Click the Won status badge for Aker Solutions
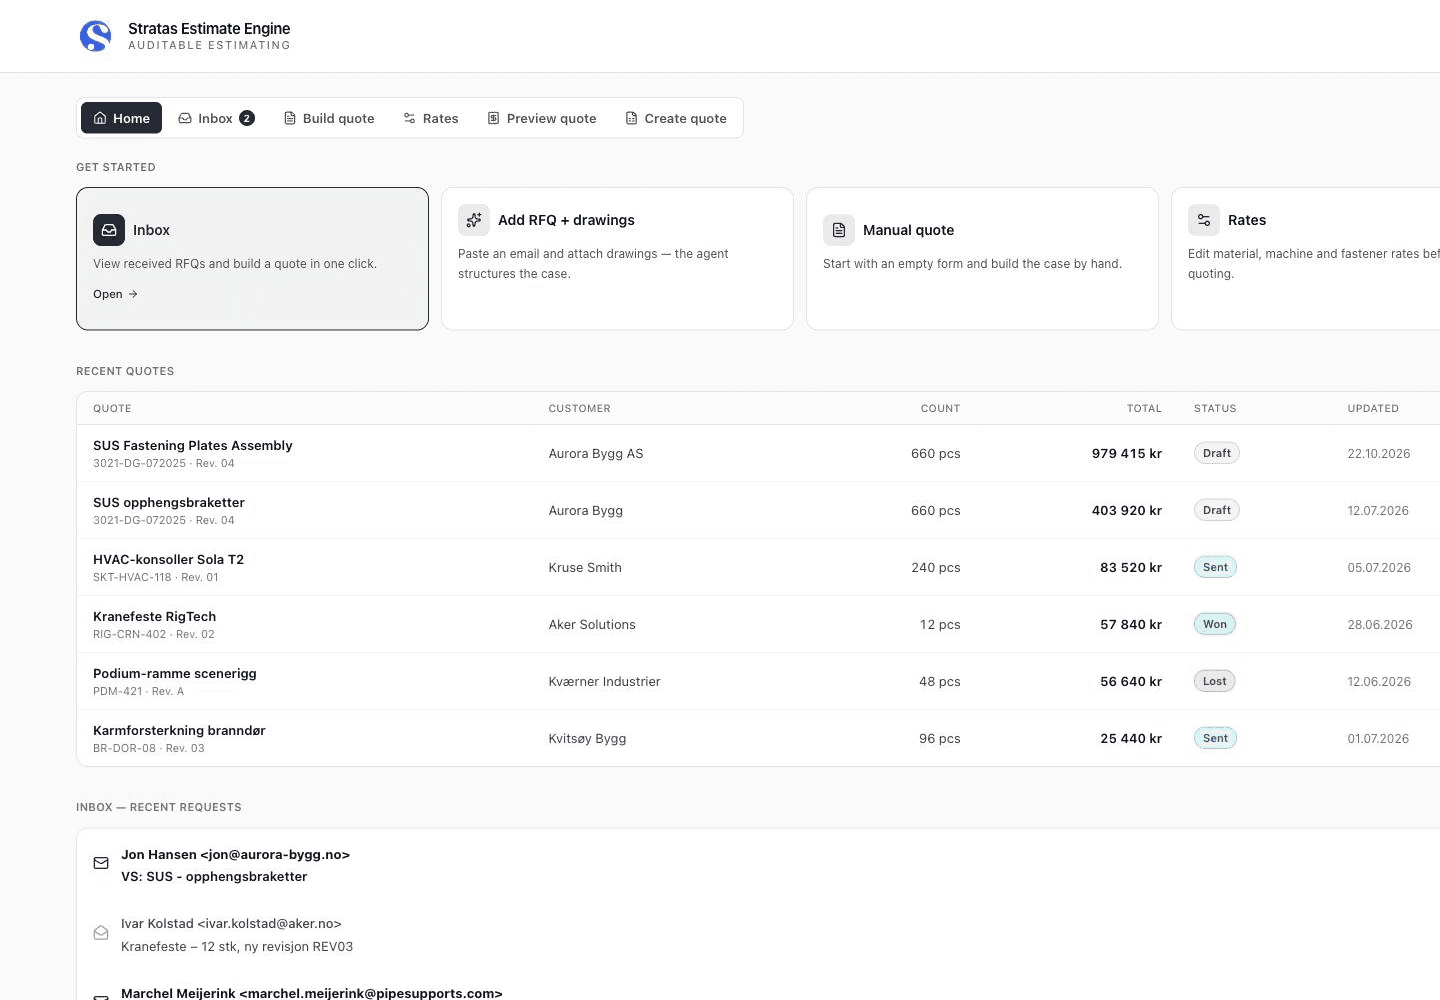The image size is (1440, 1000). (x=1215, y=624)
